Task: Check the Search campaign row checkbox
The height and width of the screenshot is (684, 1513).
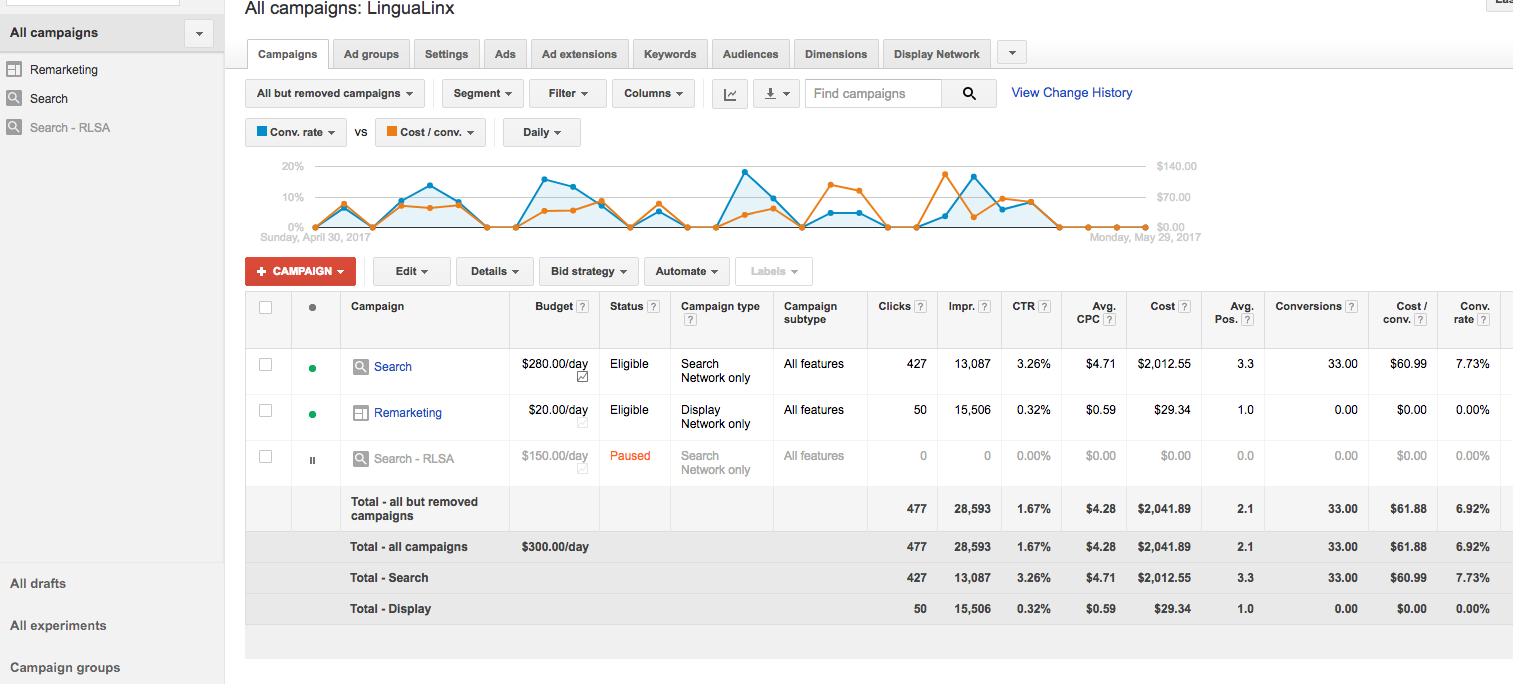Action: tap(265, 365)
